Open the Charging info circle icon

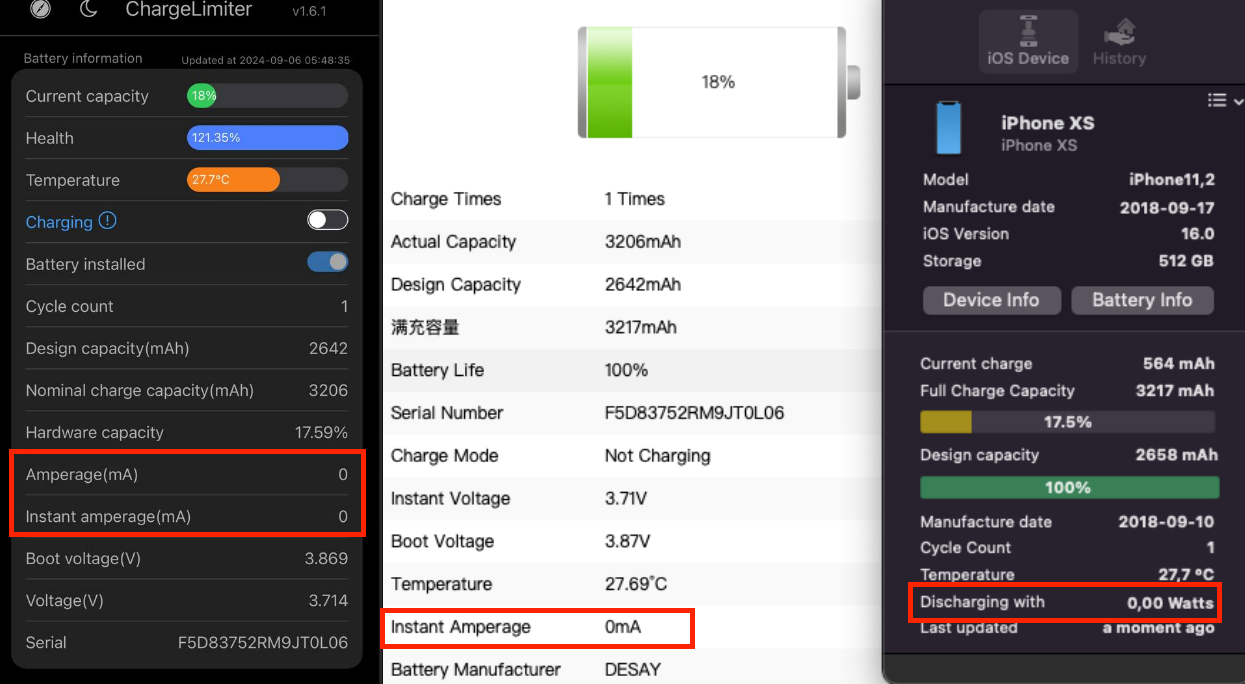pyautogui.click(x=108, y=221)
